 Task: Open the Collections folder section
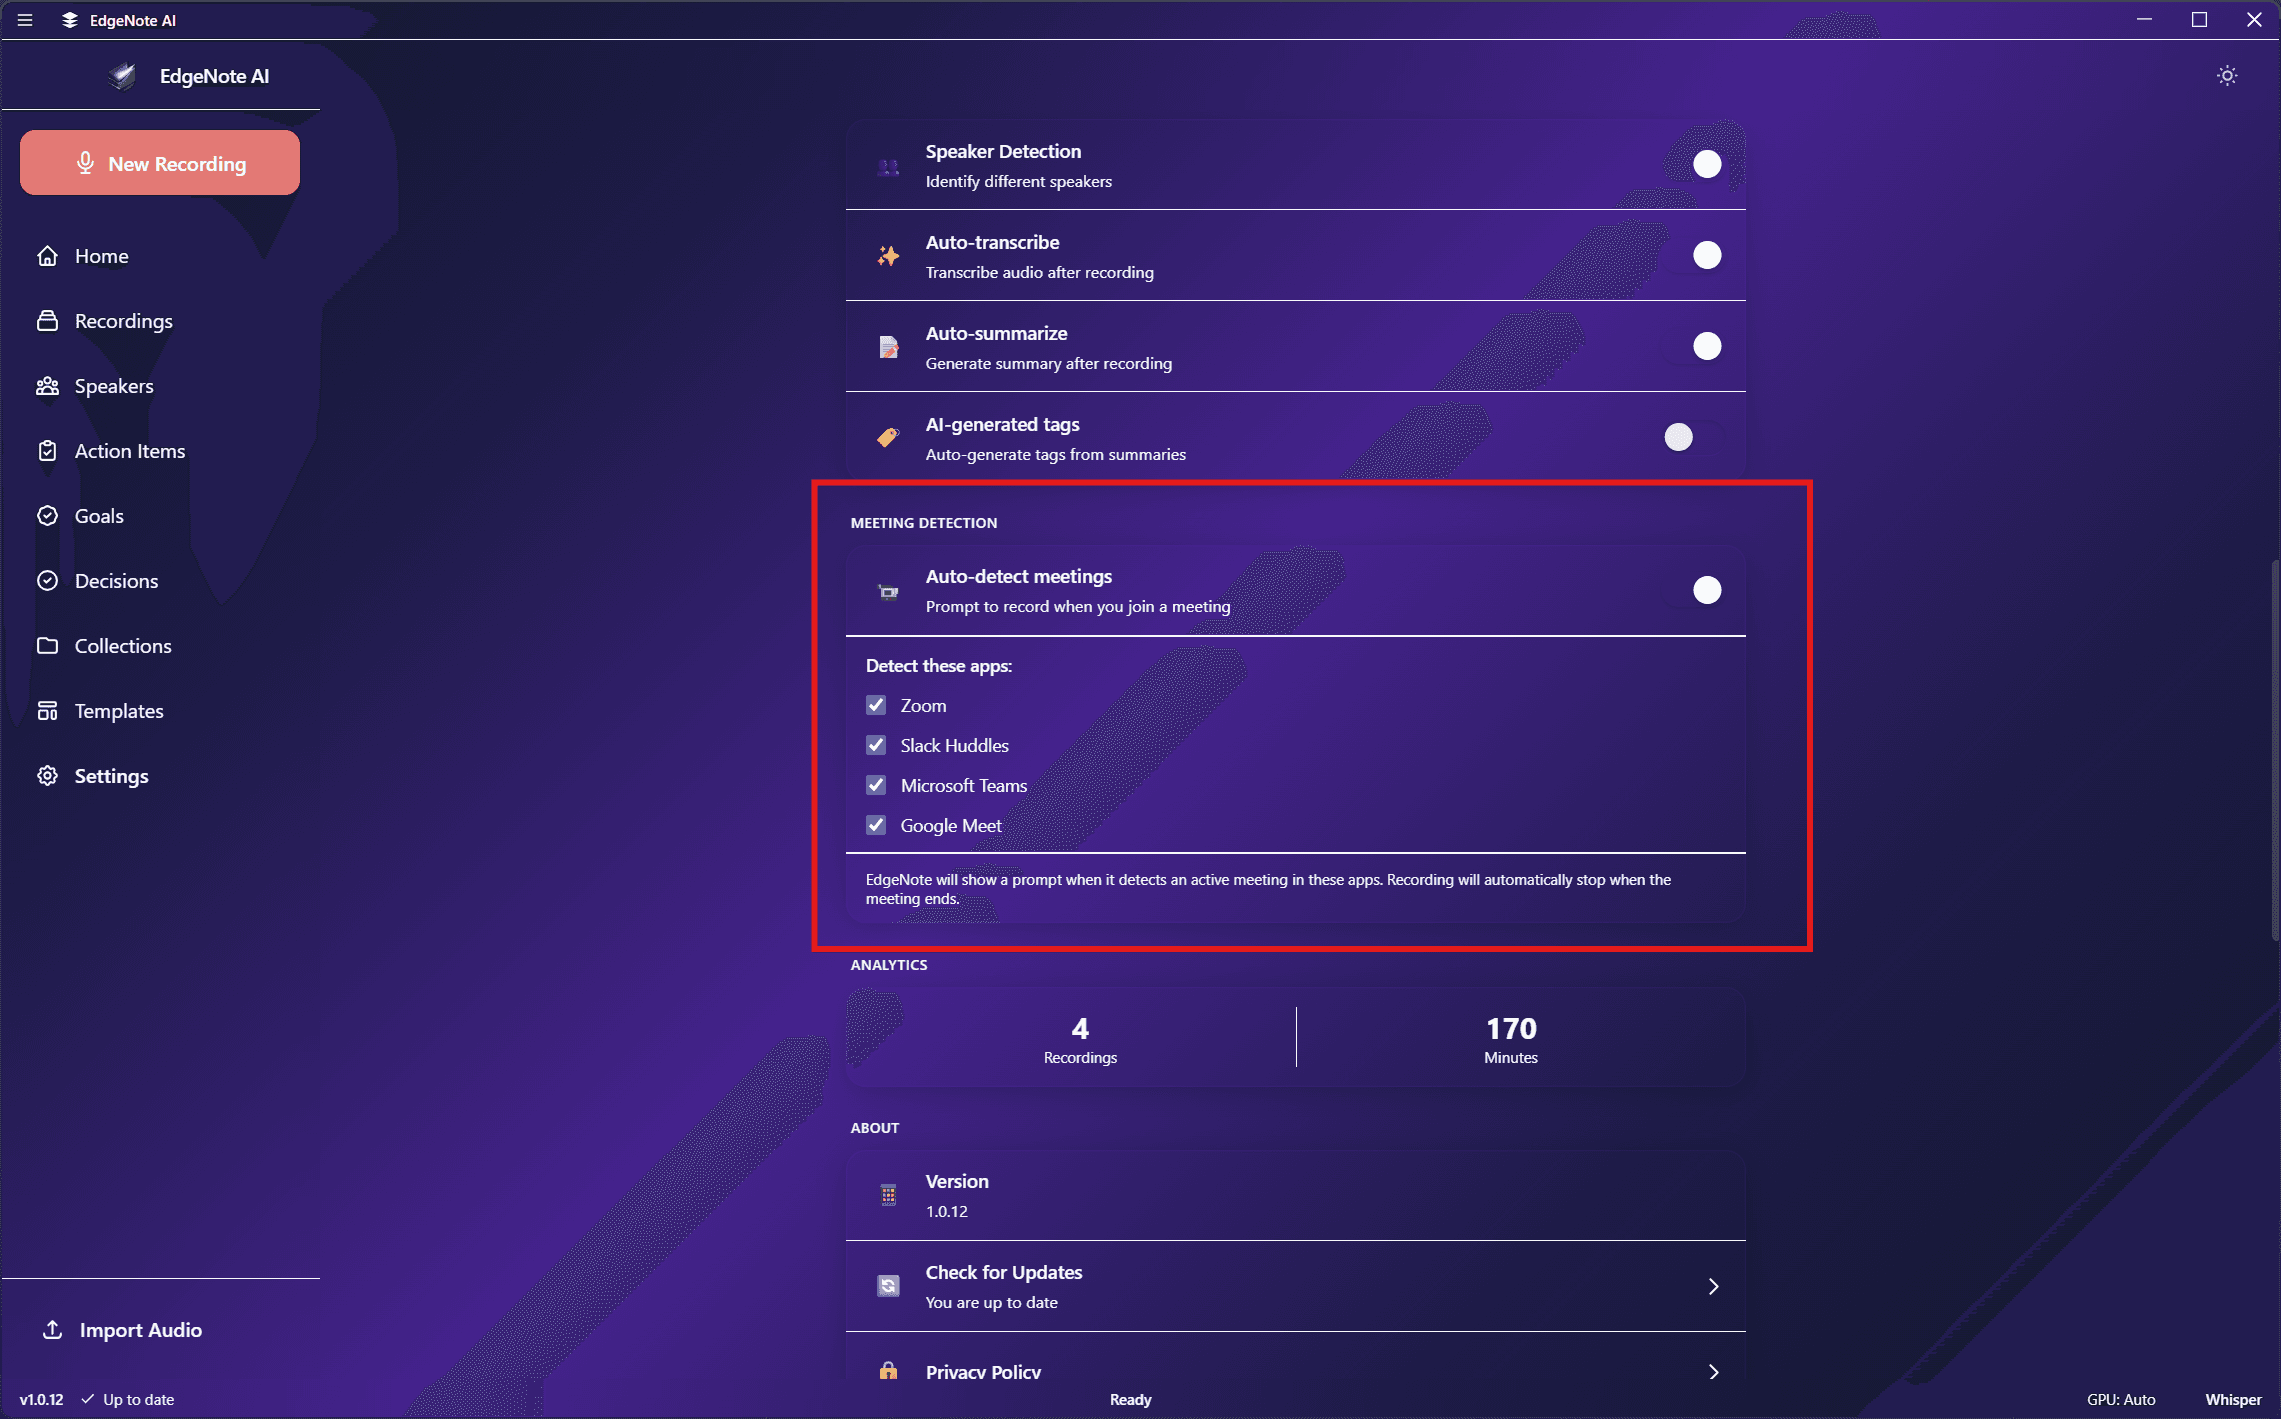tap(123, 645)
